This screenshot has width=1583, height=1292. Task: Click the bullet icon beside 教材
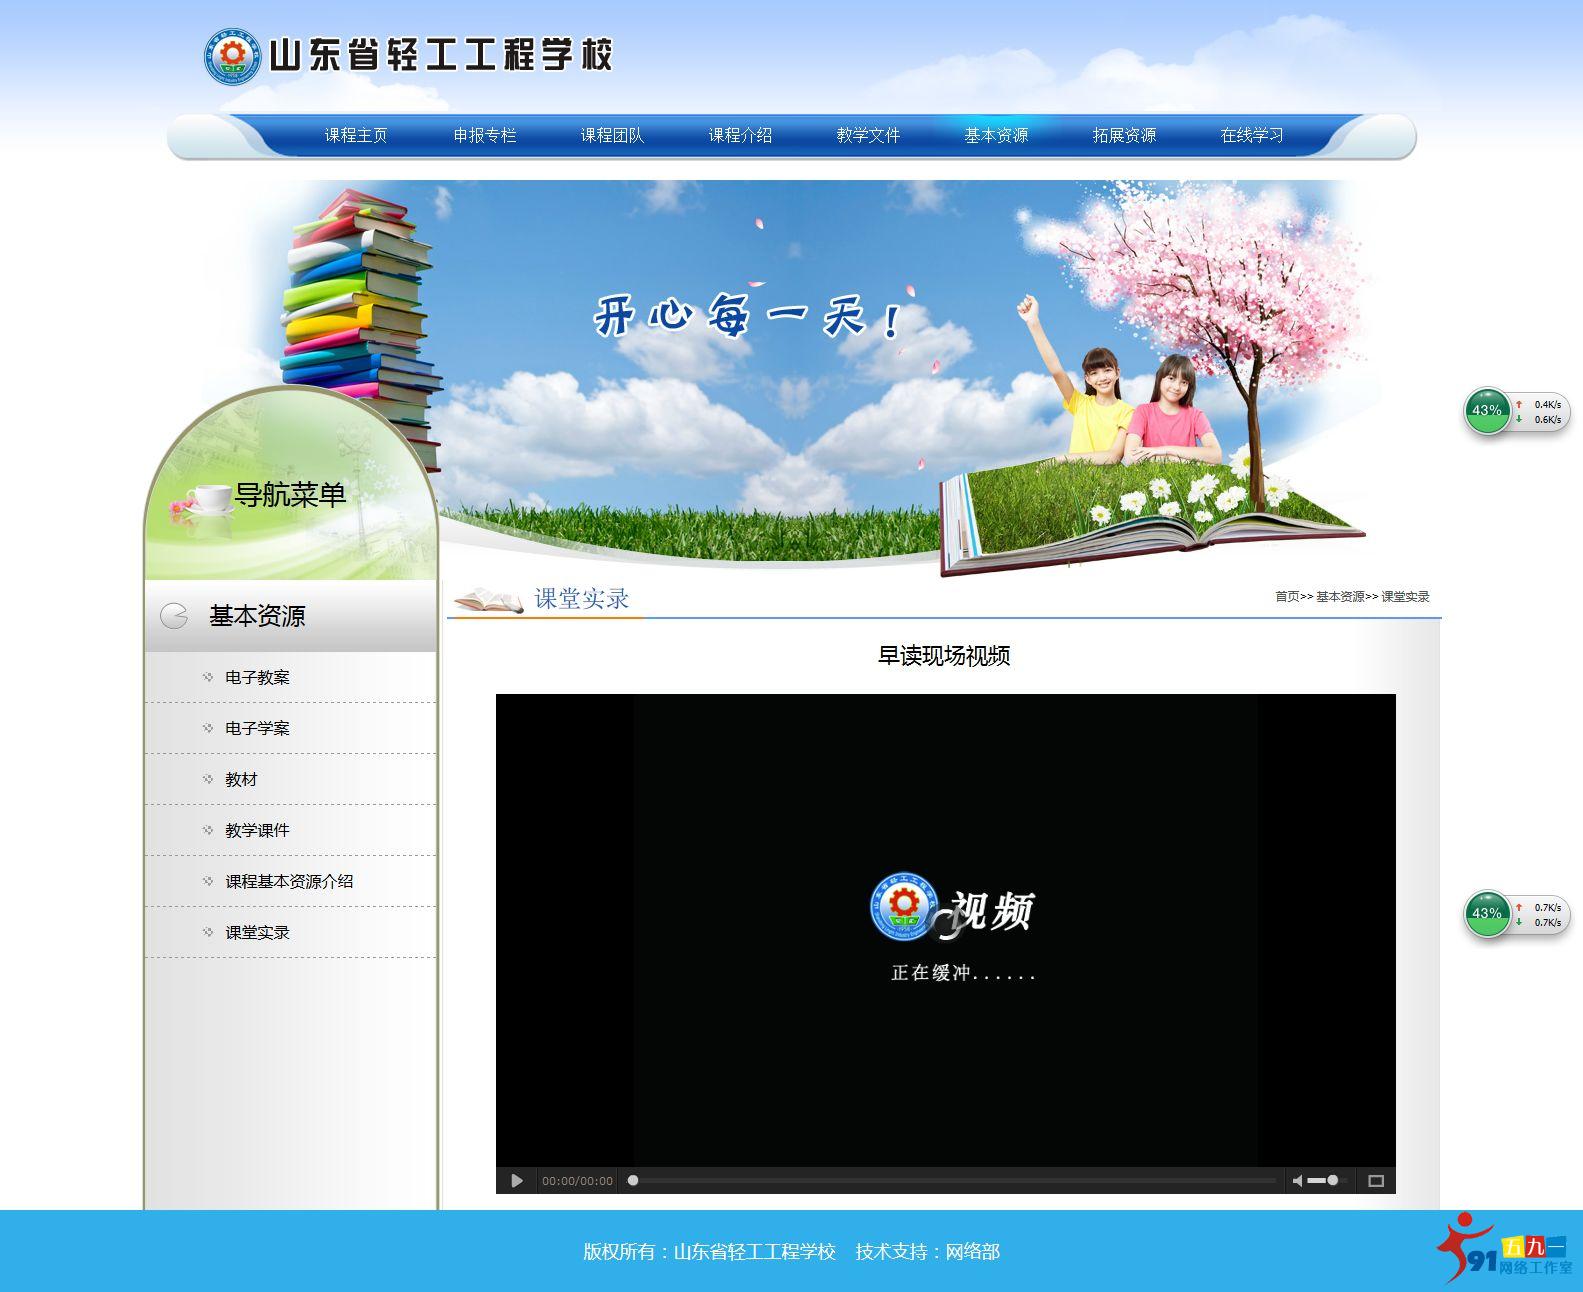(208, 779)
